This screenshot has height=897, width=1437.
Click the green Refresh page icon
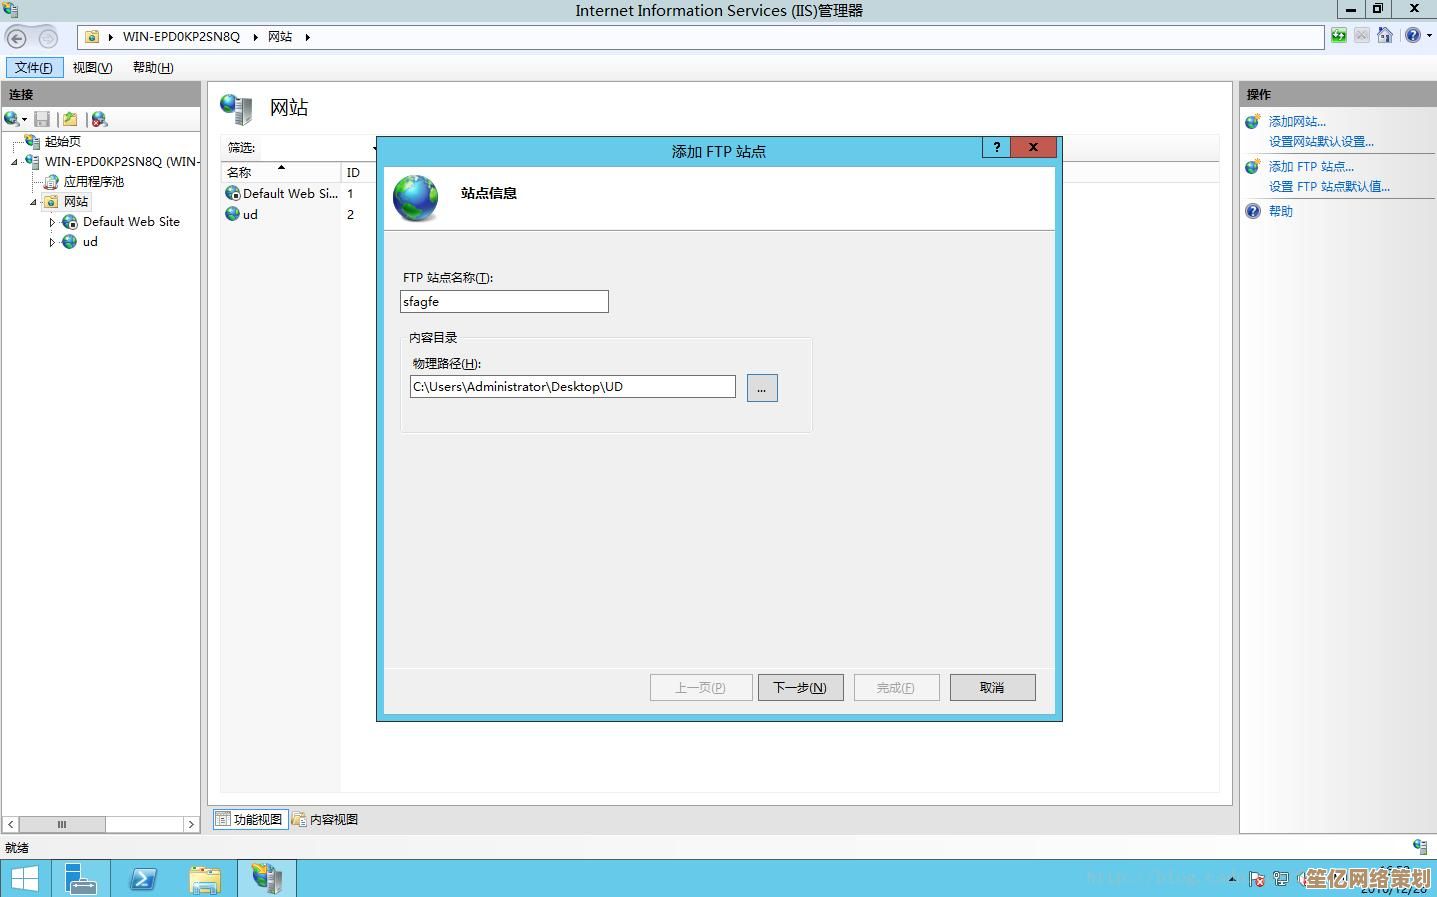pos(1339,36)
